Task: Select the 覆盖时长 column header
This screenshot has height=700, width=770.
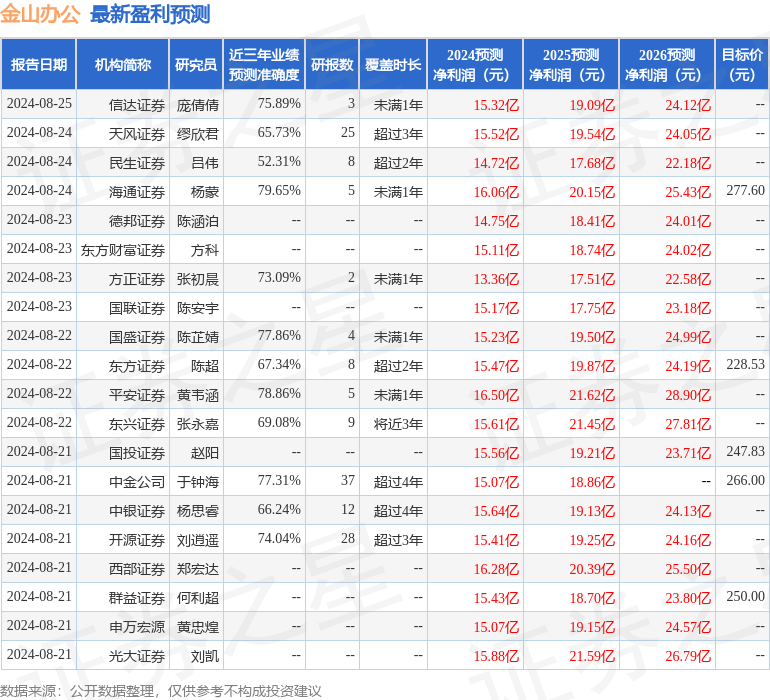Action: [393, 64]
